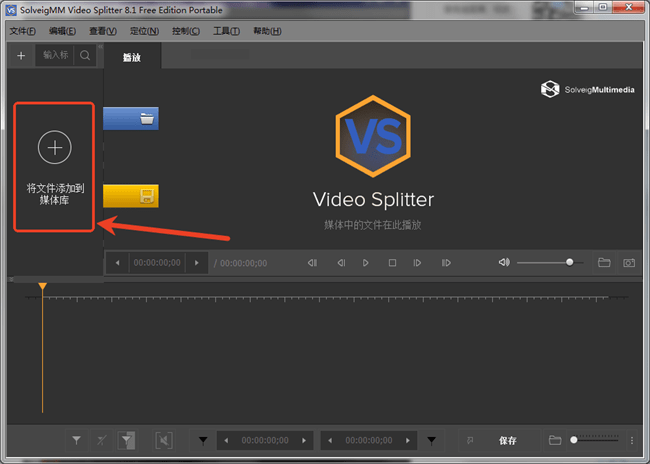Toggle the highlighted invert fragment icon

pyautogui.click(x=126, y=440)
